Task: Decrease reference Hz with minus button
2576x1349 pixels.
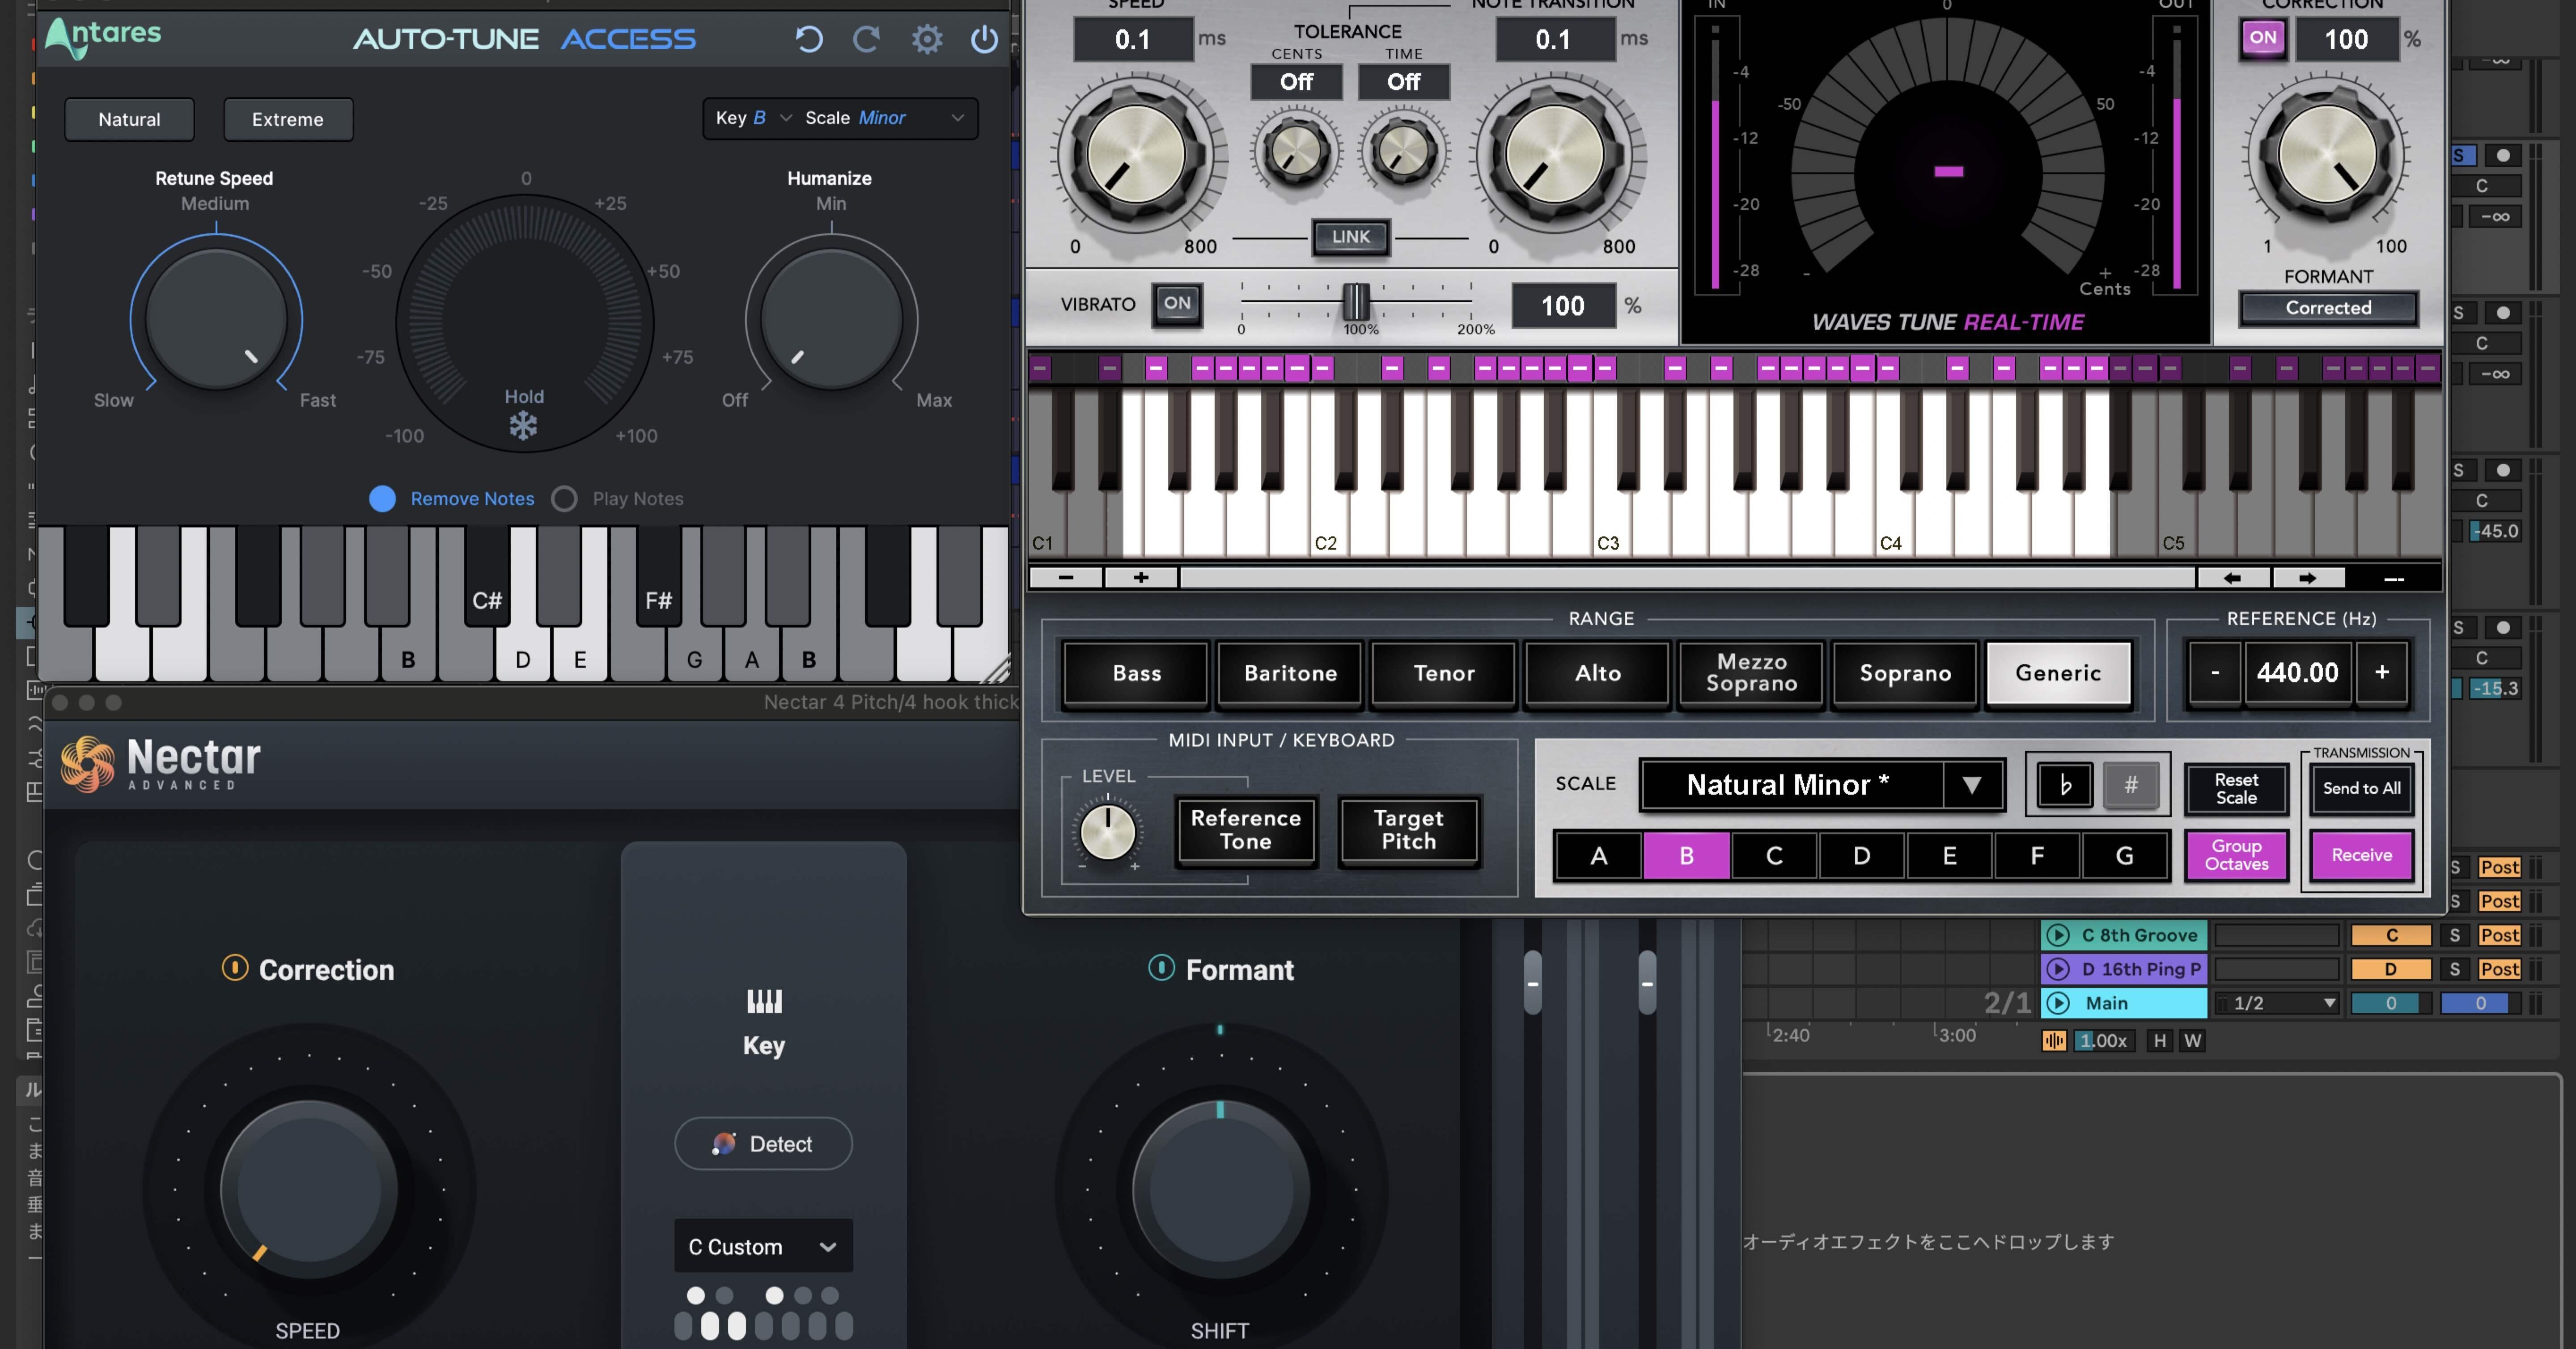Action: click(x=2215, y=673)
